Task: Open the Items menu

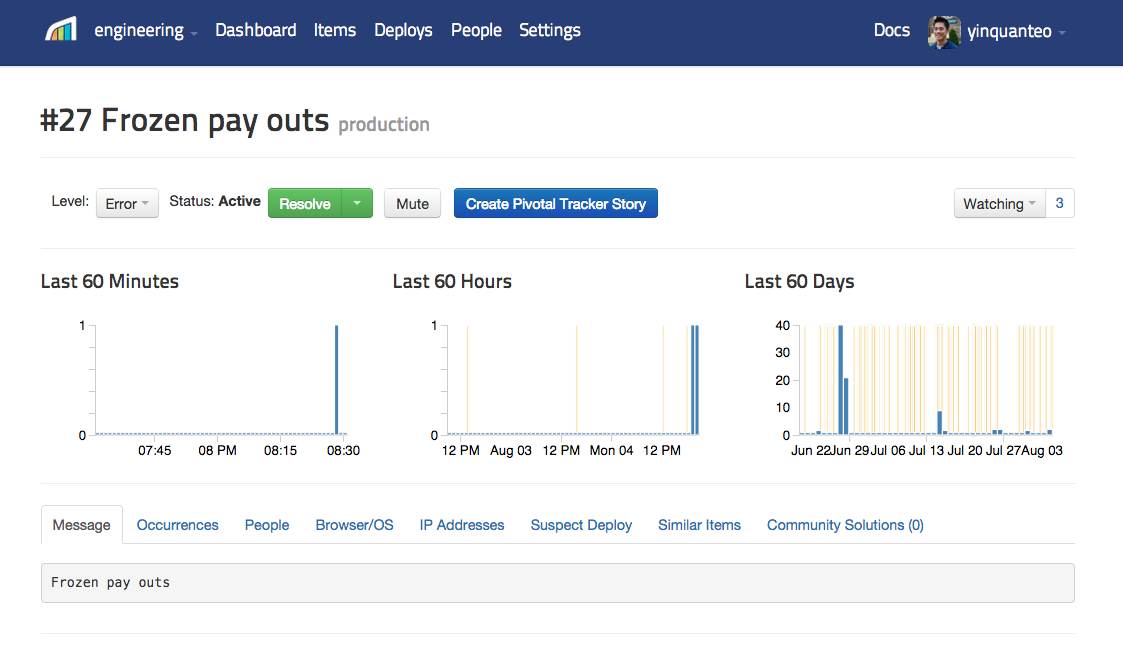Action: click(x=334, y=30)
